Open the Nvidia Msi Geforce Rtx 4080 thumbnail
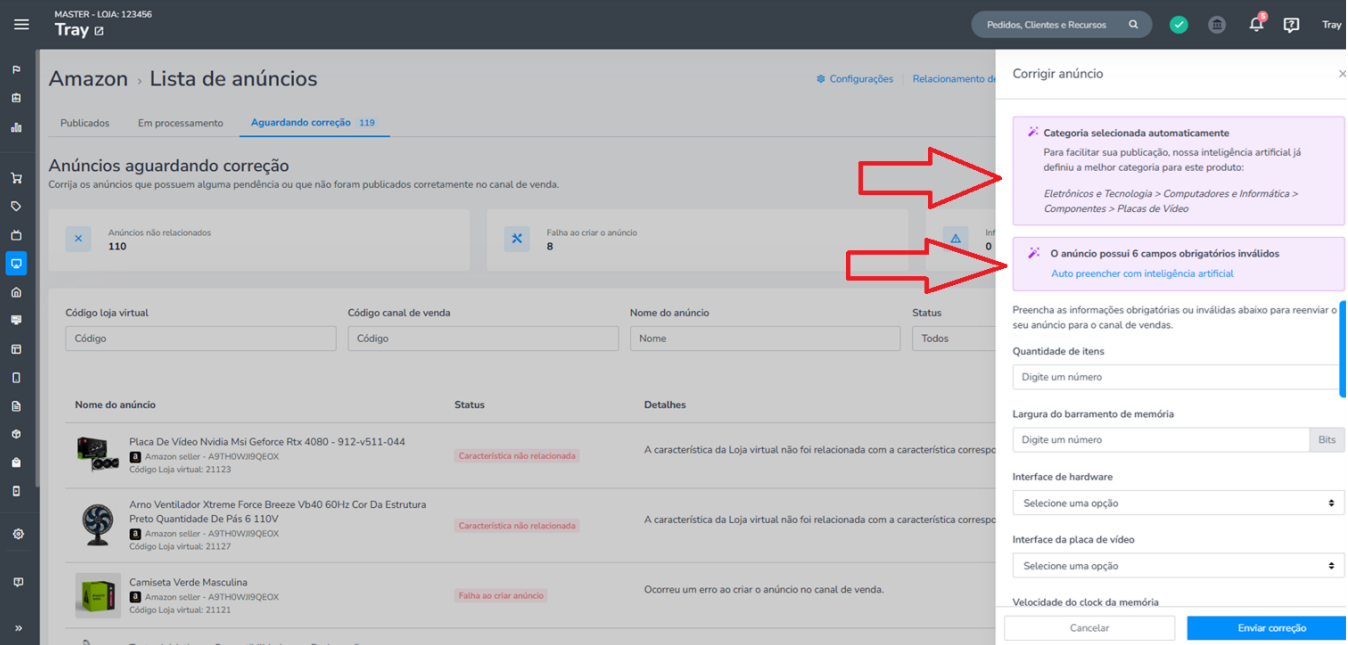This screenshot has height=645, width=1348. (x=98, y=454)
